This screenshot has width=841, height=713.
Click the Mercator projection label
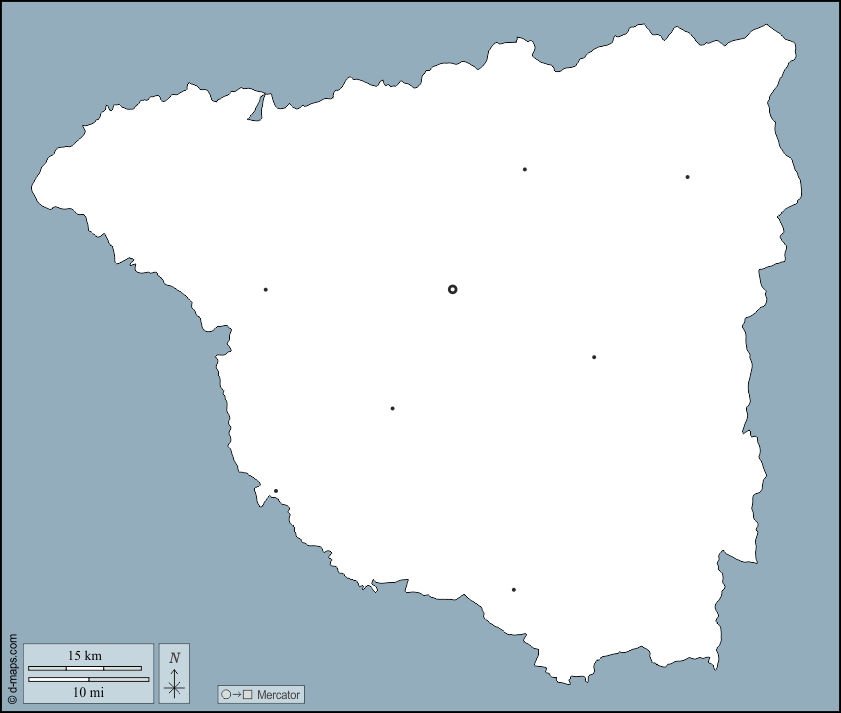click(x=277, y=694)
